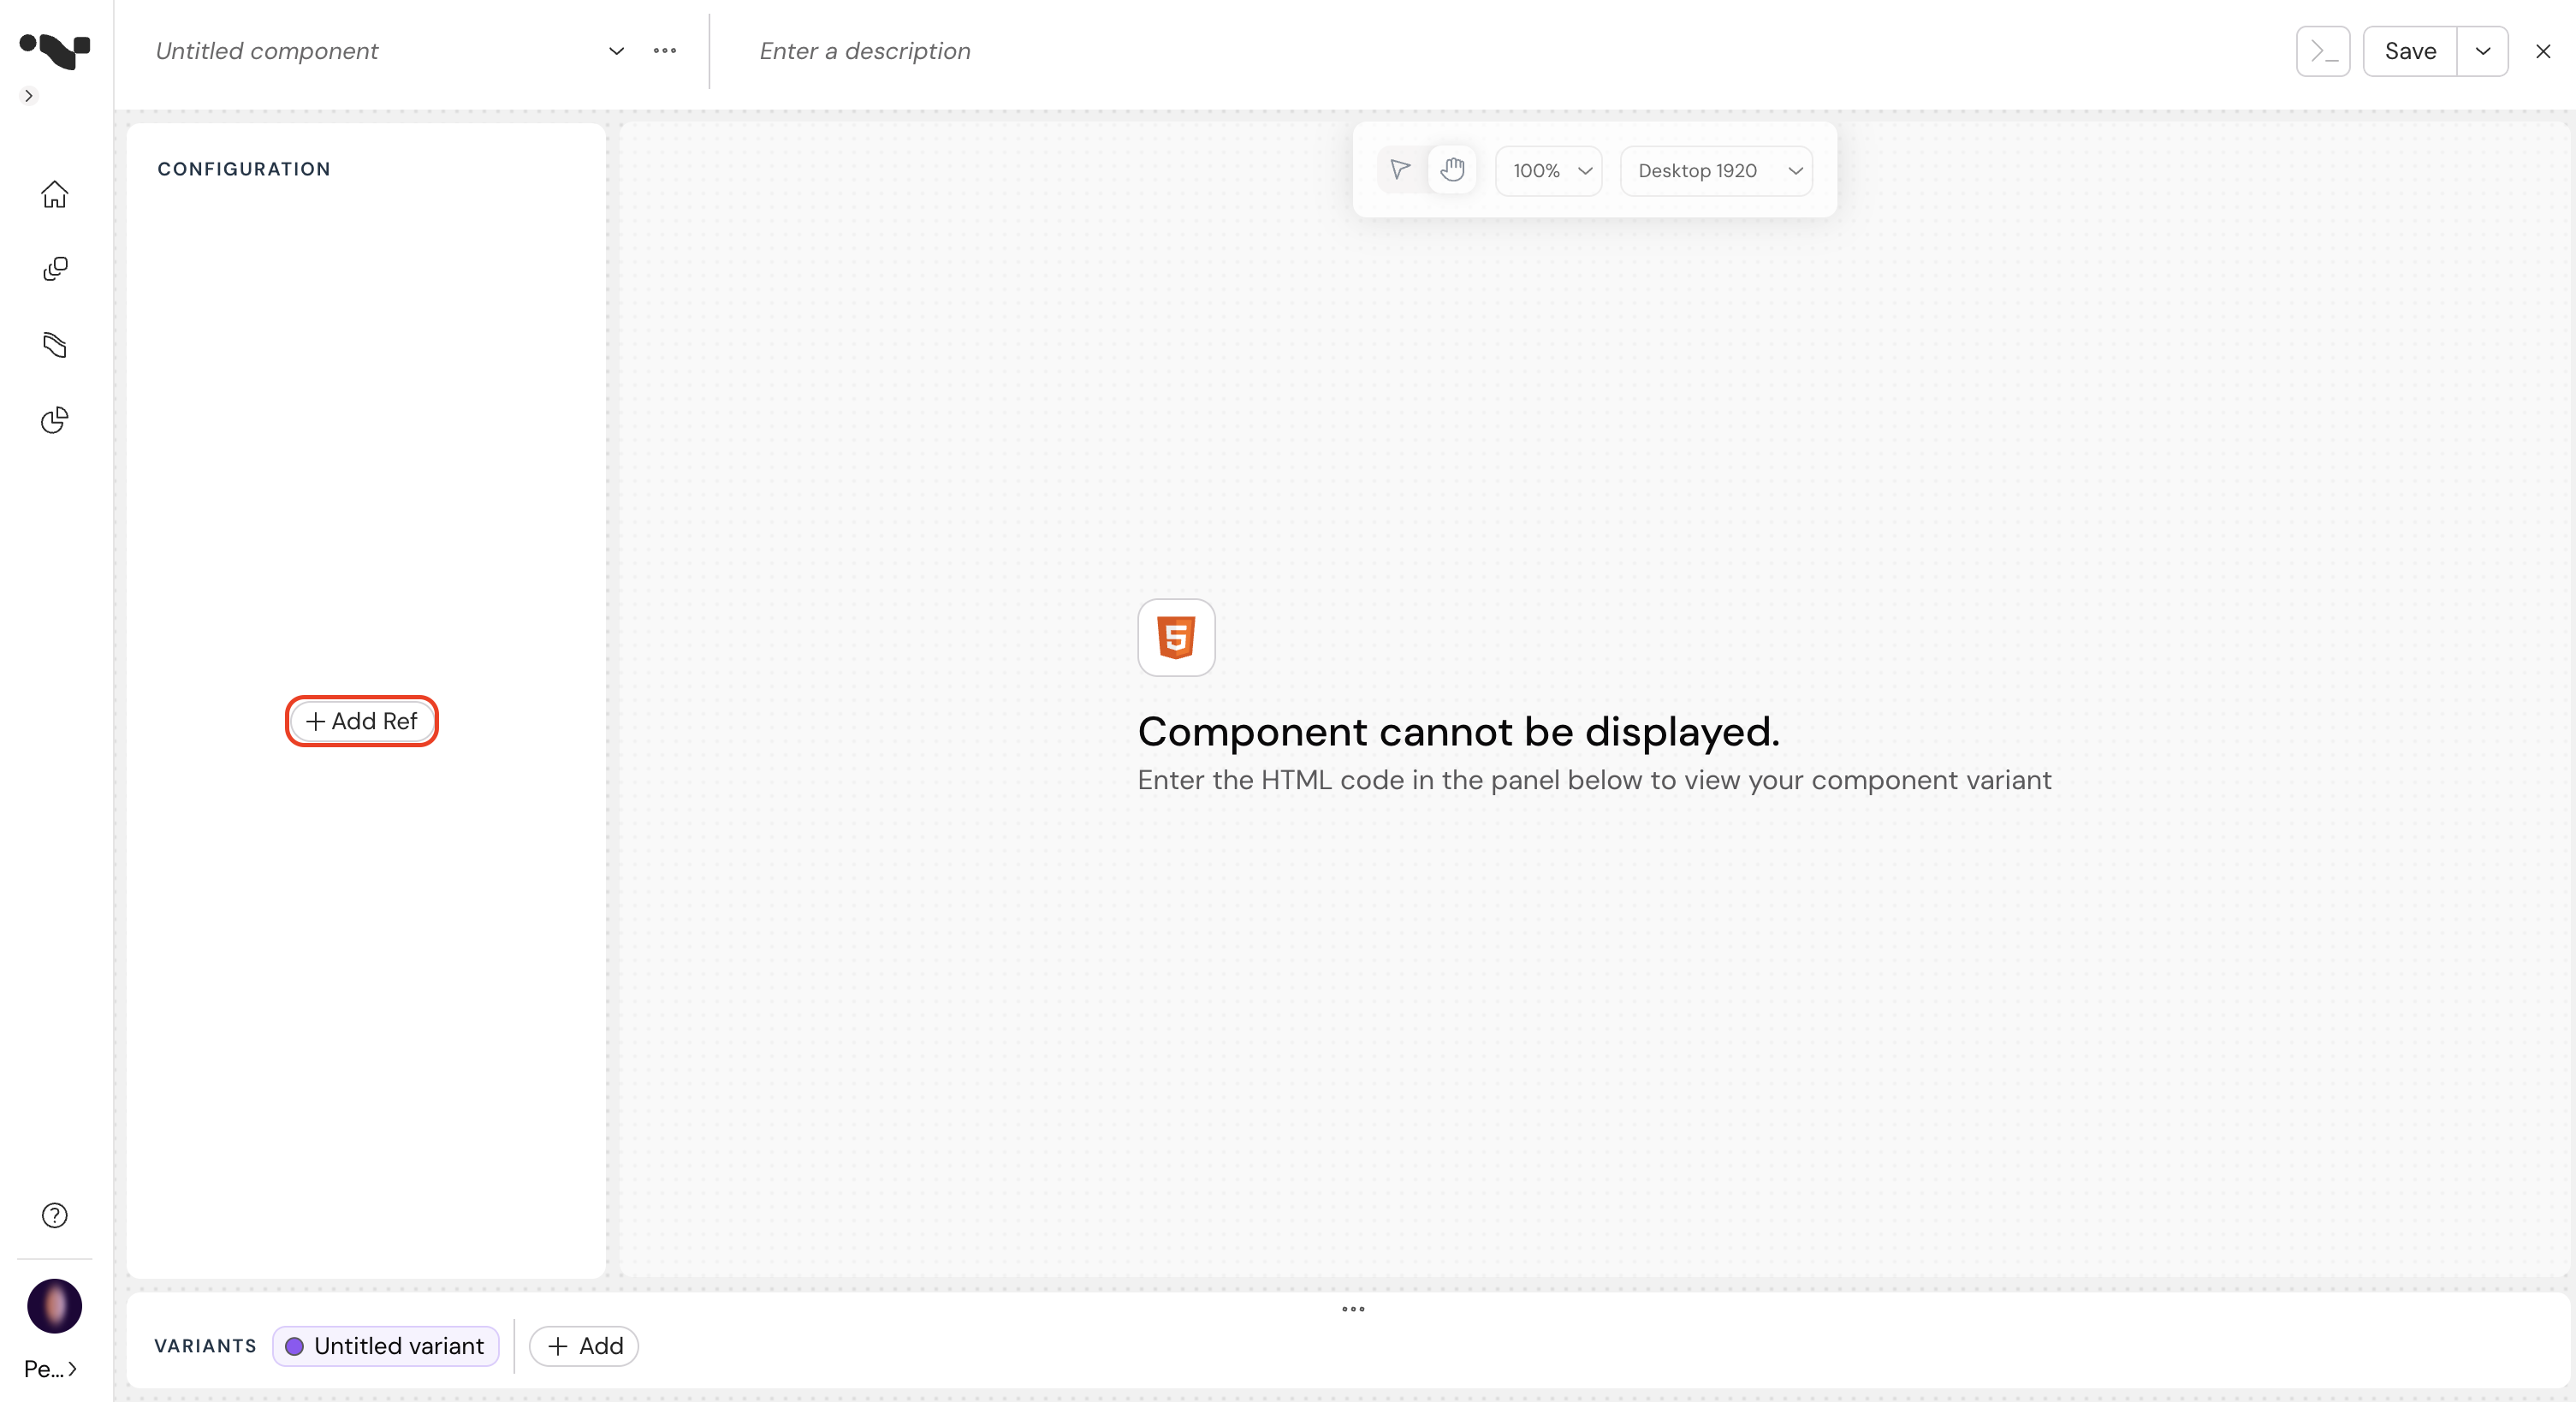Open component name dropdown chevron

tap(616, 51)
